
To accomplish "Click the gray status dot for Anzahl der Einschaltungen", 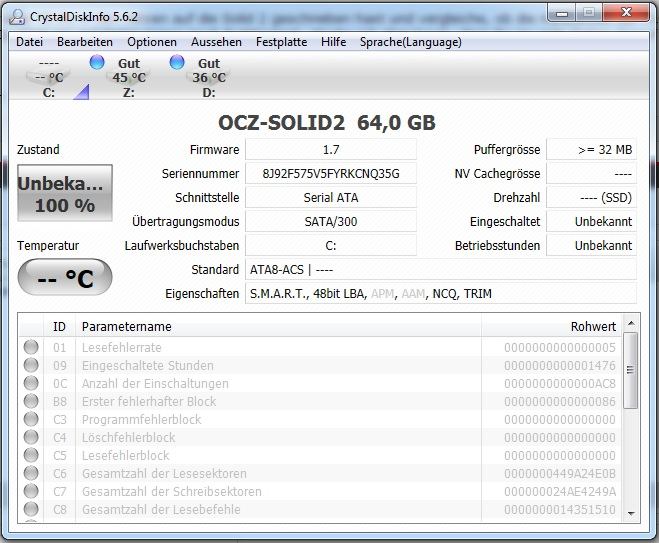I will (x=31, y=383).
